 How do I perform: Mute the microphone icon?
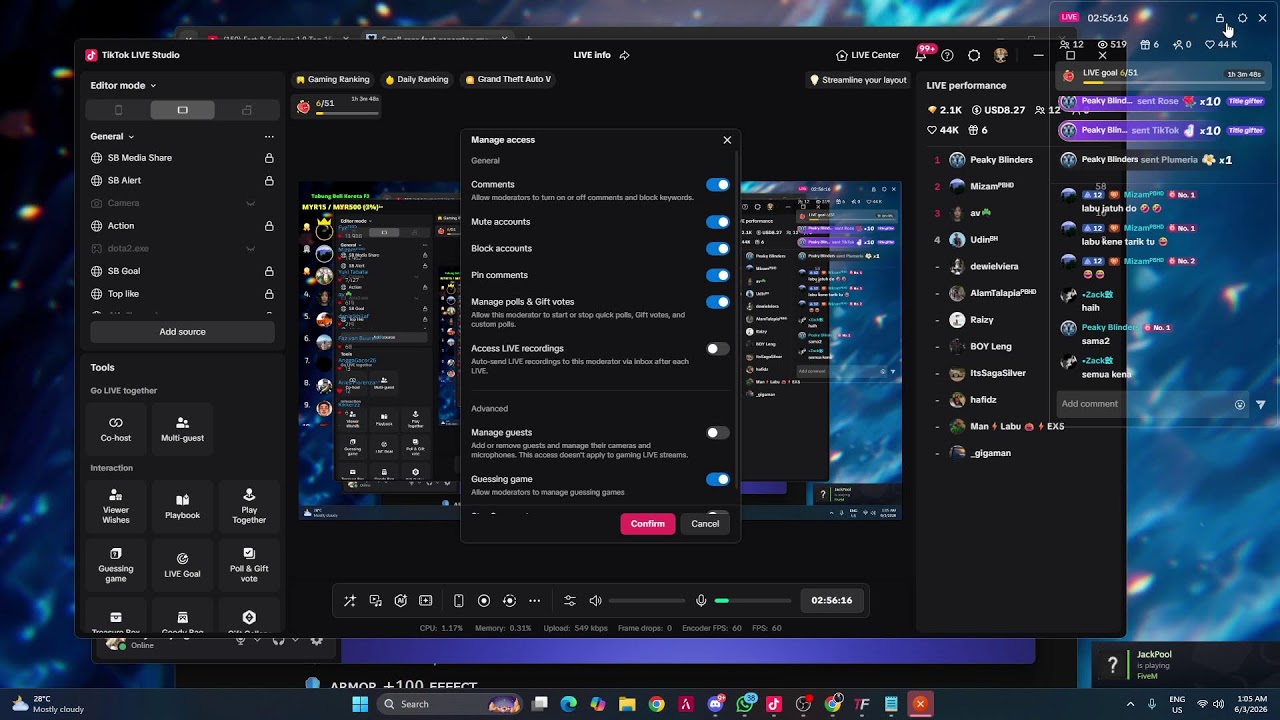[x=701, y=601]
